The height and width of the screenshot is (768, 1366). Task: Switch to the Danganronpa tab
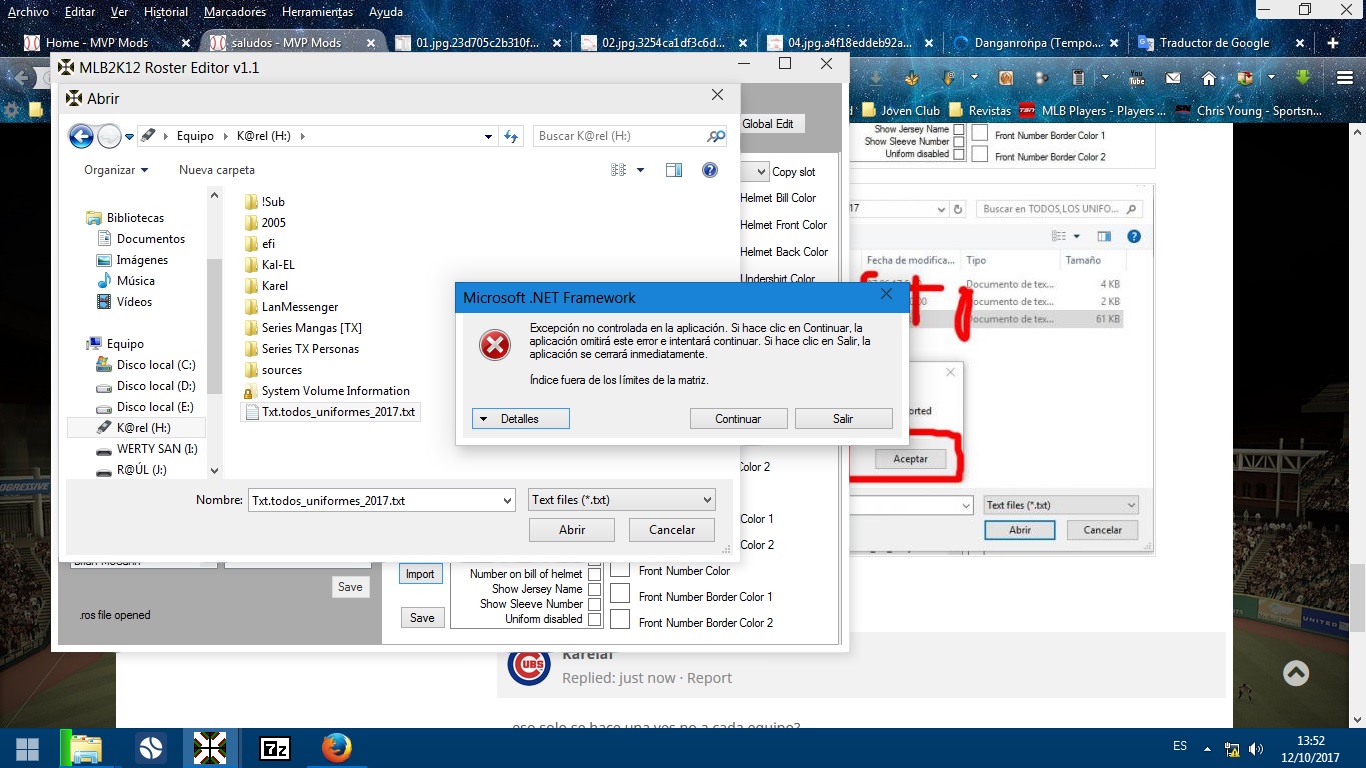1035,43
